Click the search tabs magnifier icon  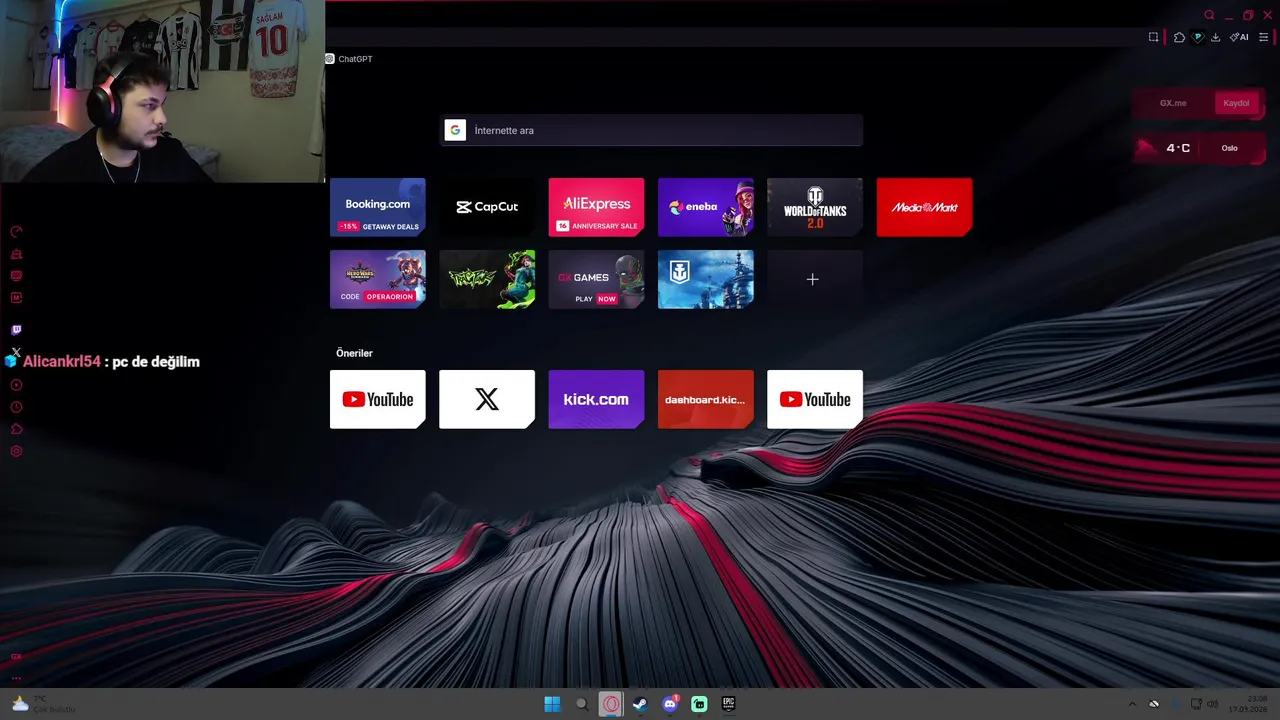1209,15
